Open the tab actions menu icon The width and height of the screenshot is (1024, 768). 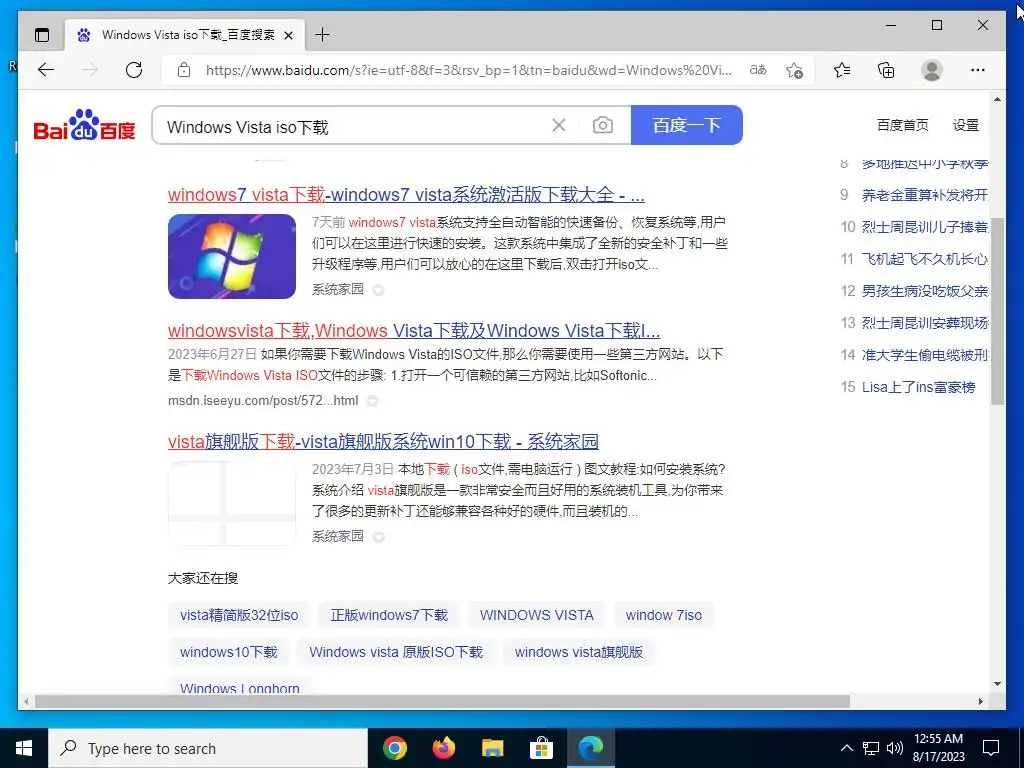tap(42, 35)
